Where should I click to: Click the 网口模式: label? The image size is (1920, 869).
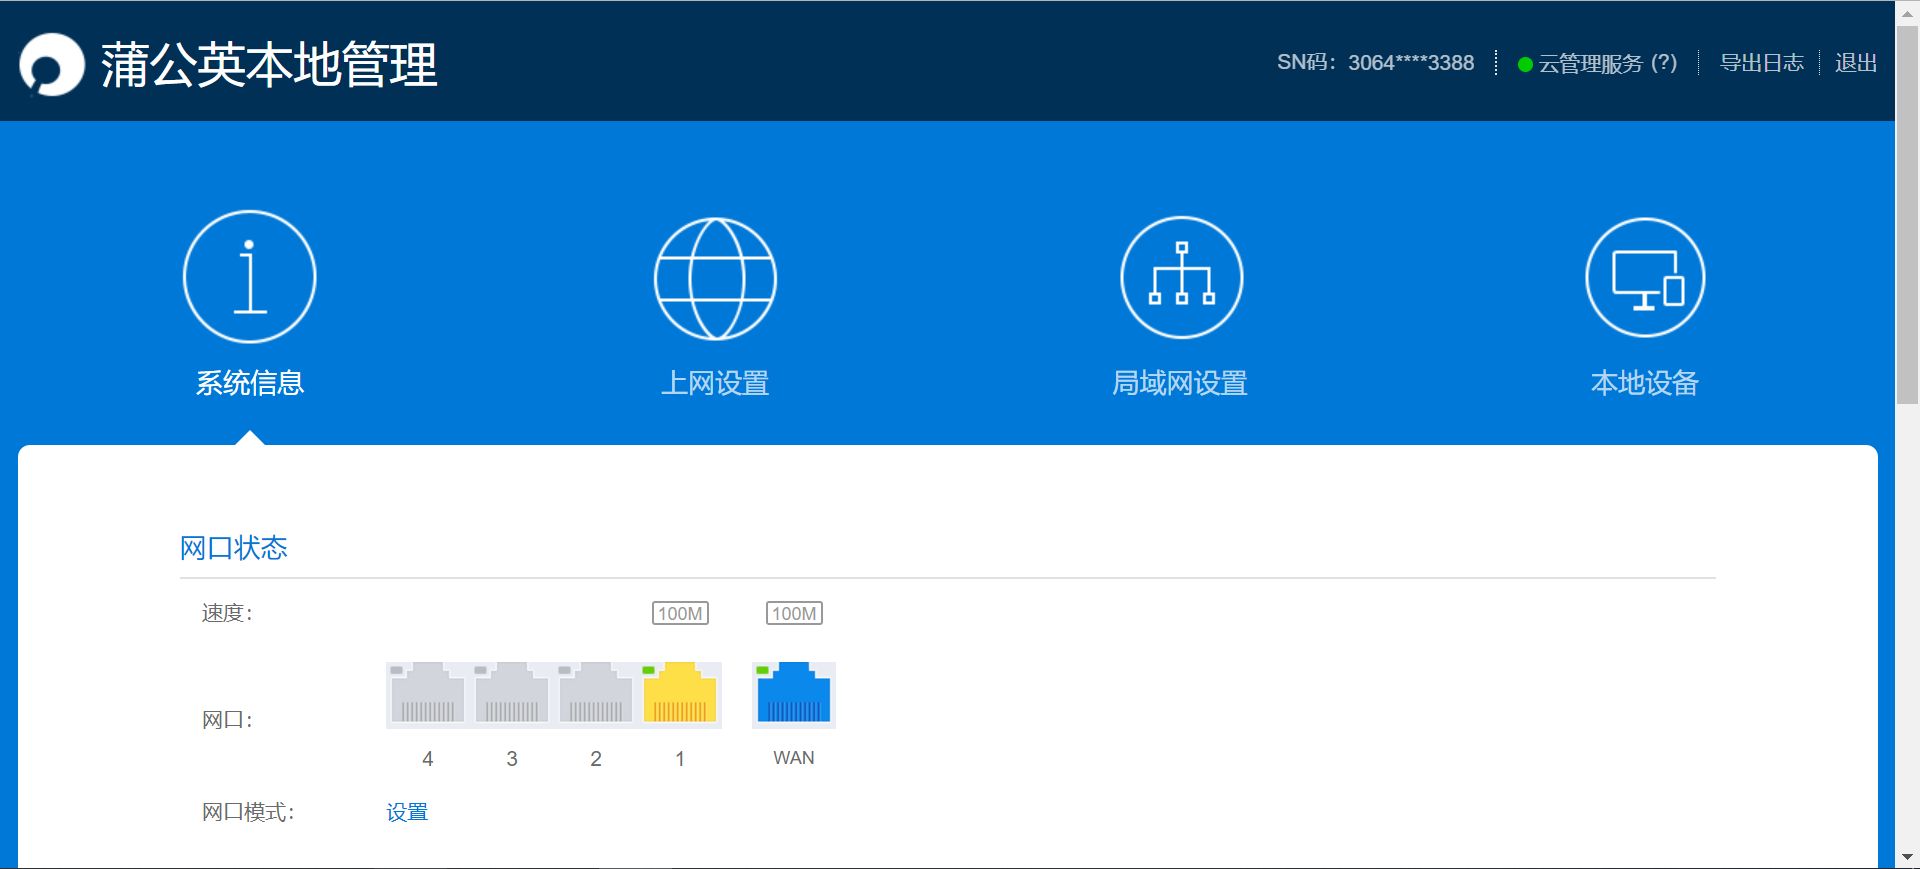(248, 812)
